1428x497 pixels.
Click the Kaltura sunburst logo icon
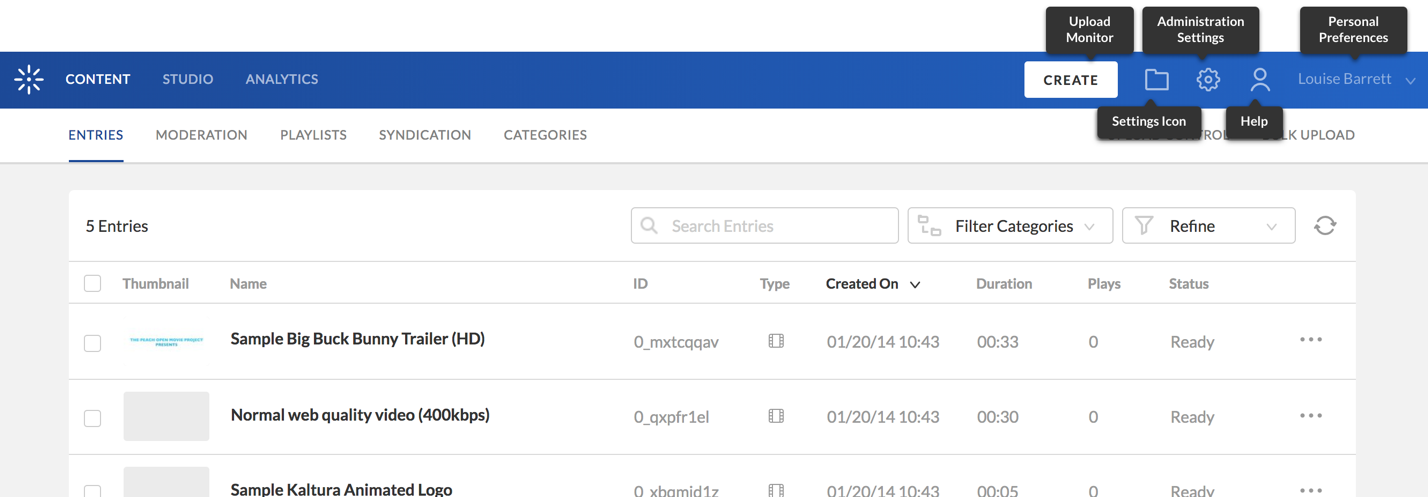point(29,80)
